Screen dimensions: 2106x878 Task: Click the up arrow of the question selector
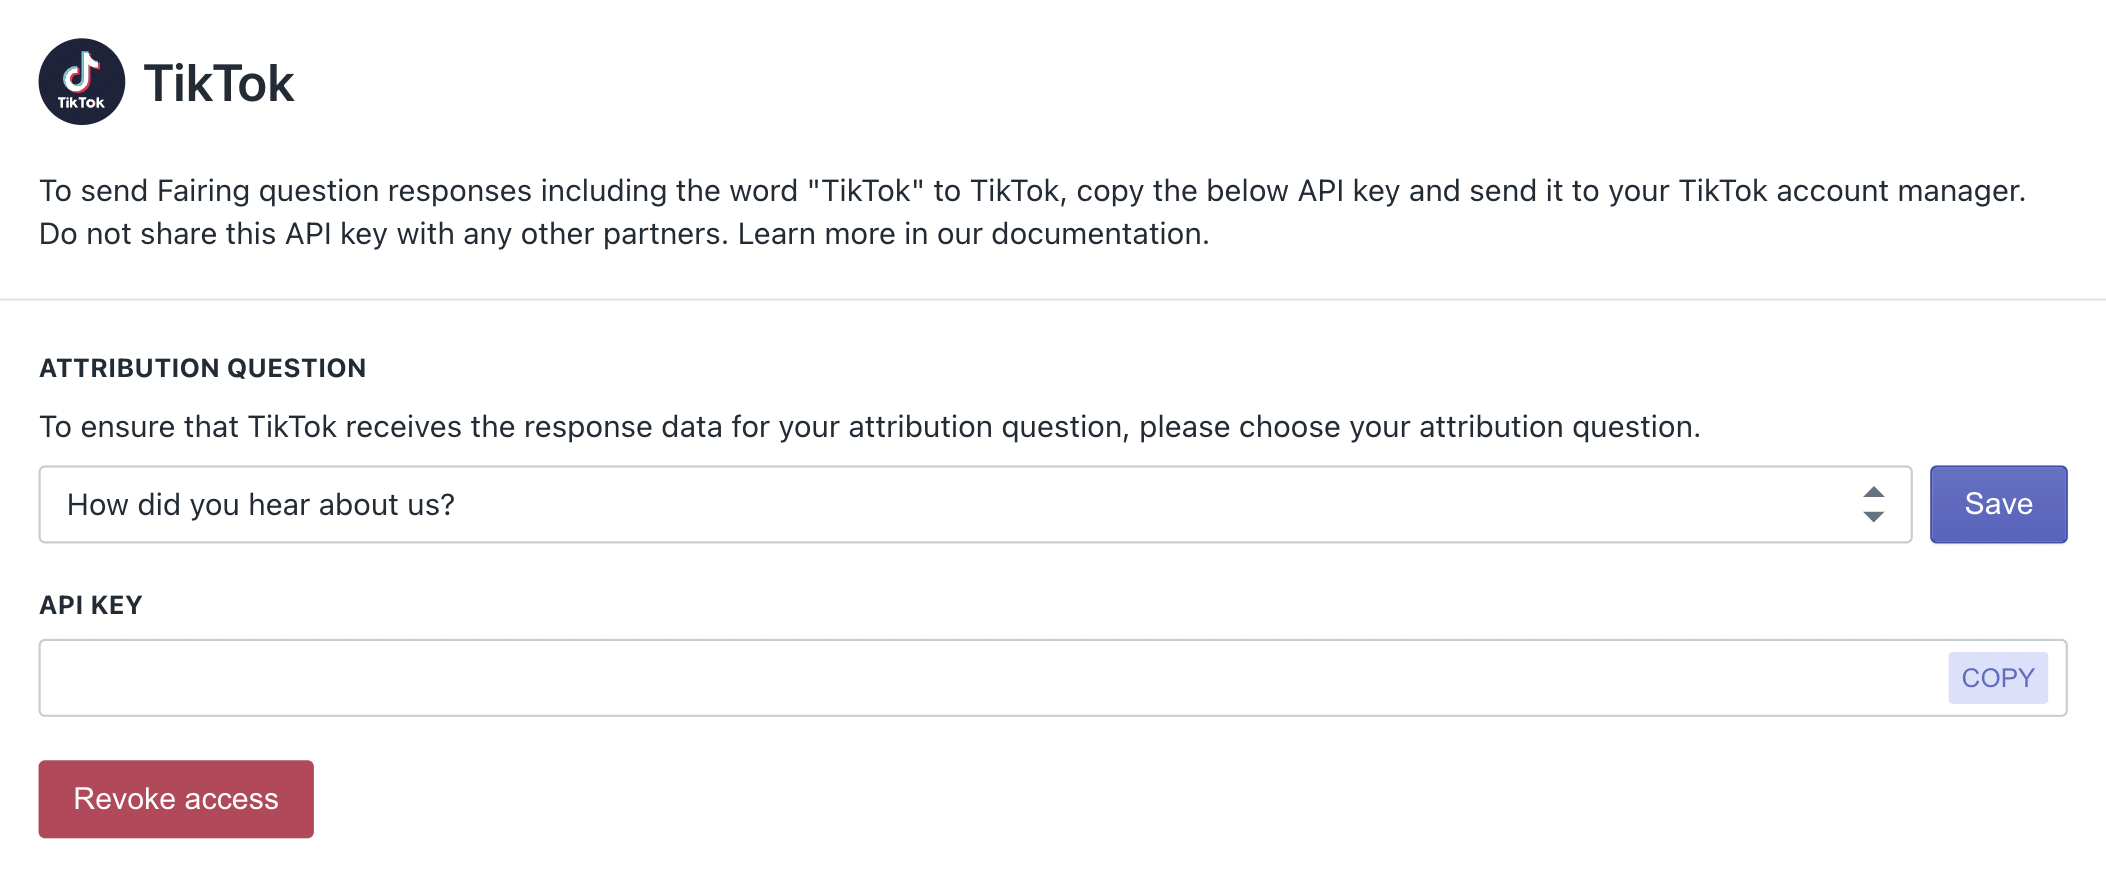1873,492
